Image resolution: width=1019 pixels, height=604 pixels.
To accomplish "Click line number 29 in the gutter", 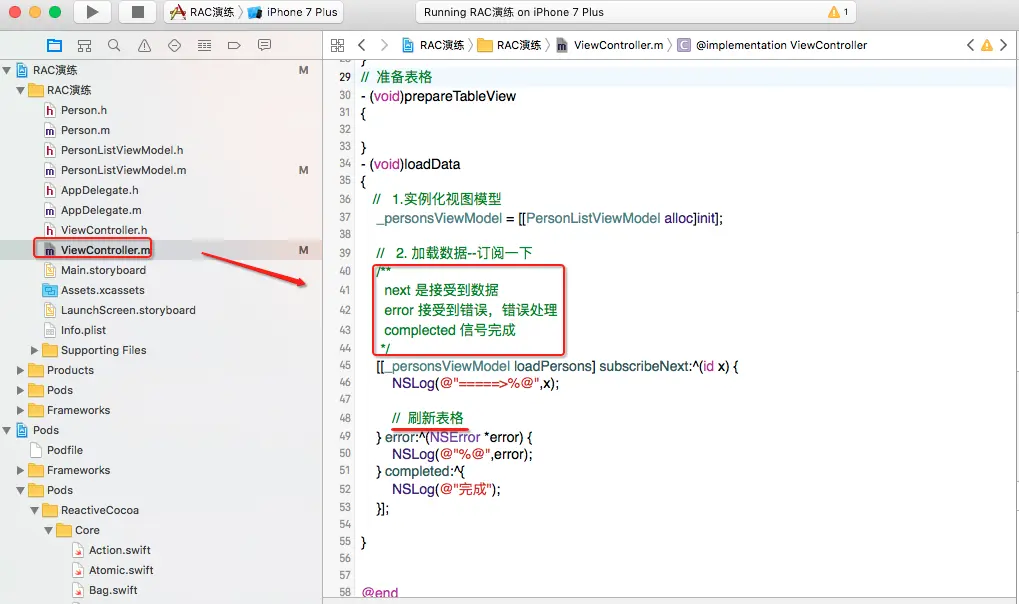I will (344, 77).
